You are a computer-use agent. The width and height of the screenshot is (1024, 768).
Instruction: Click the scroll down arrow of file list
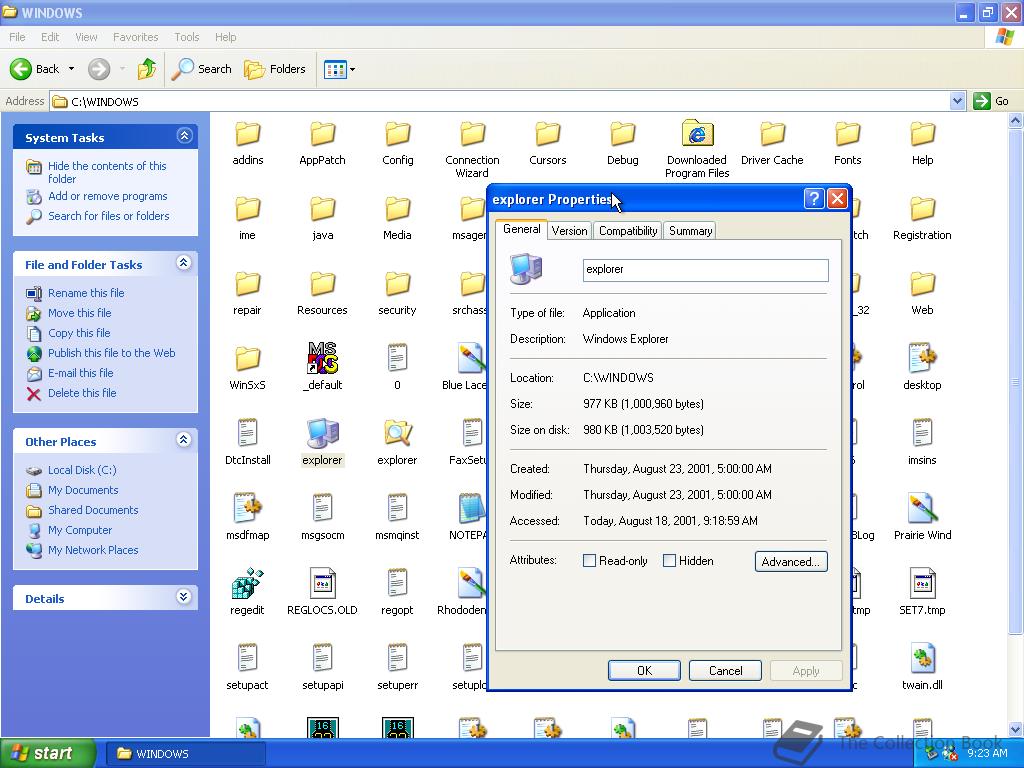[1016, 729]
